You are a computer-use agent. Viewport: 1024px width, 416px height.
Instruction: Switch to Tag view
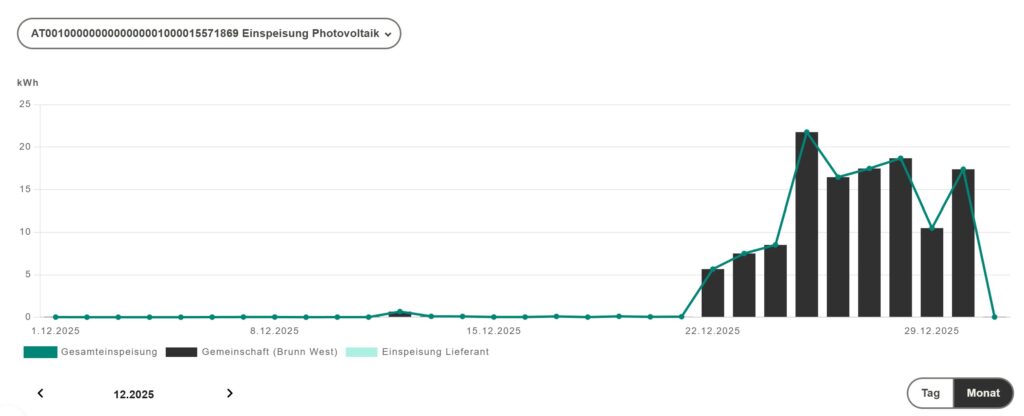pos(931,393)
